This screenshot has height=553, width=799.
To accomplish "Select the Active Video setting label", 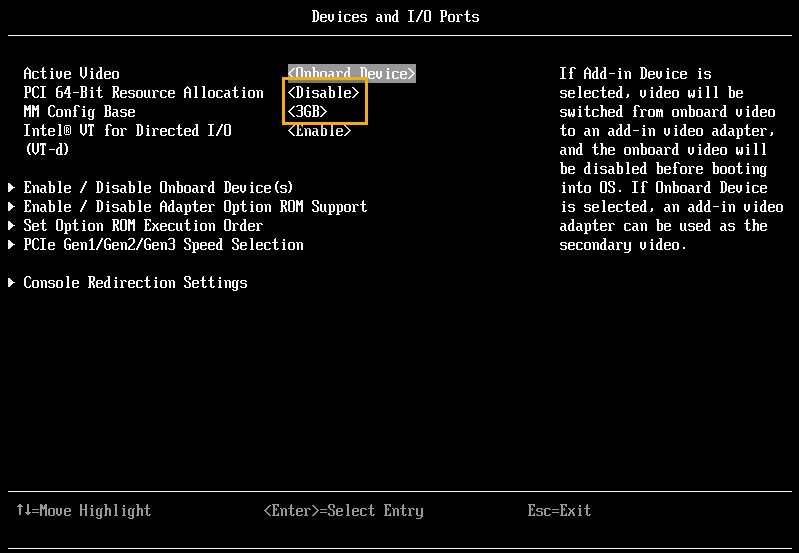I will pos(71,74).
